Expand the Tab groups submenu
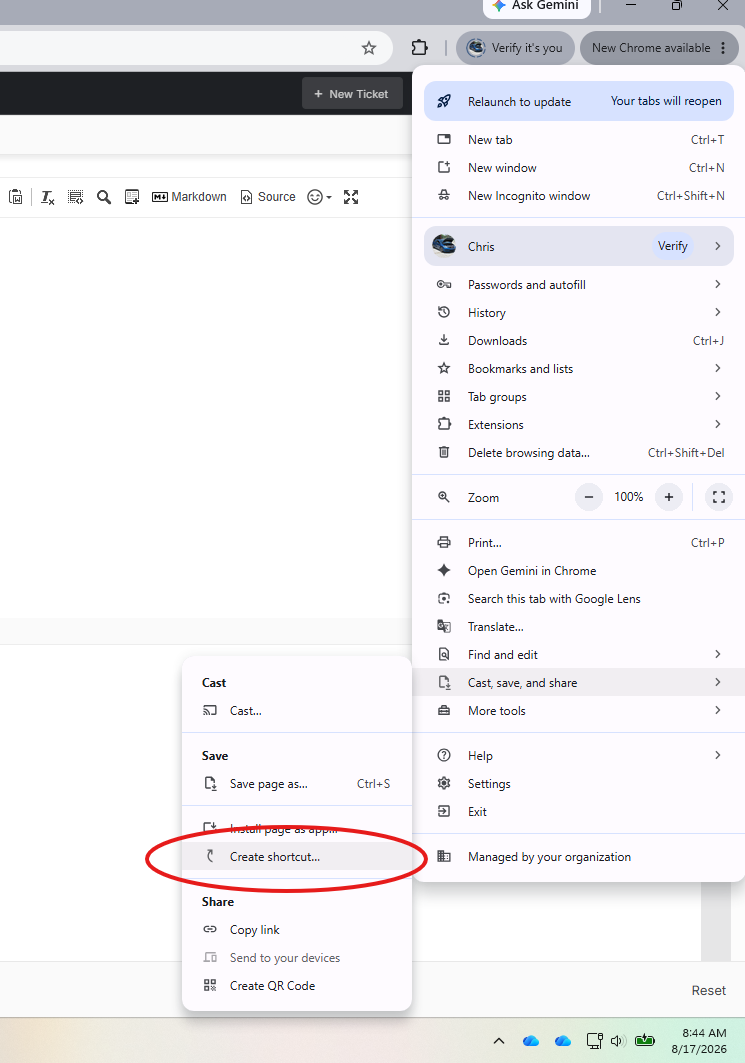This screenshot has width=745, height=1063. pos(579,397)
